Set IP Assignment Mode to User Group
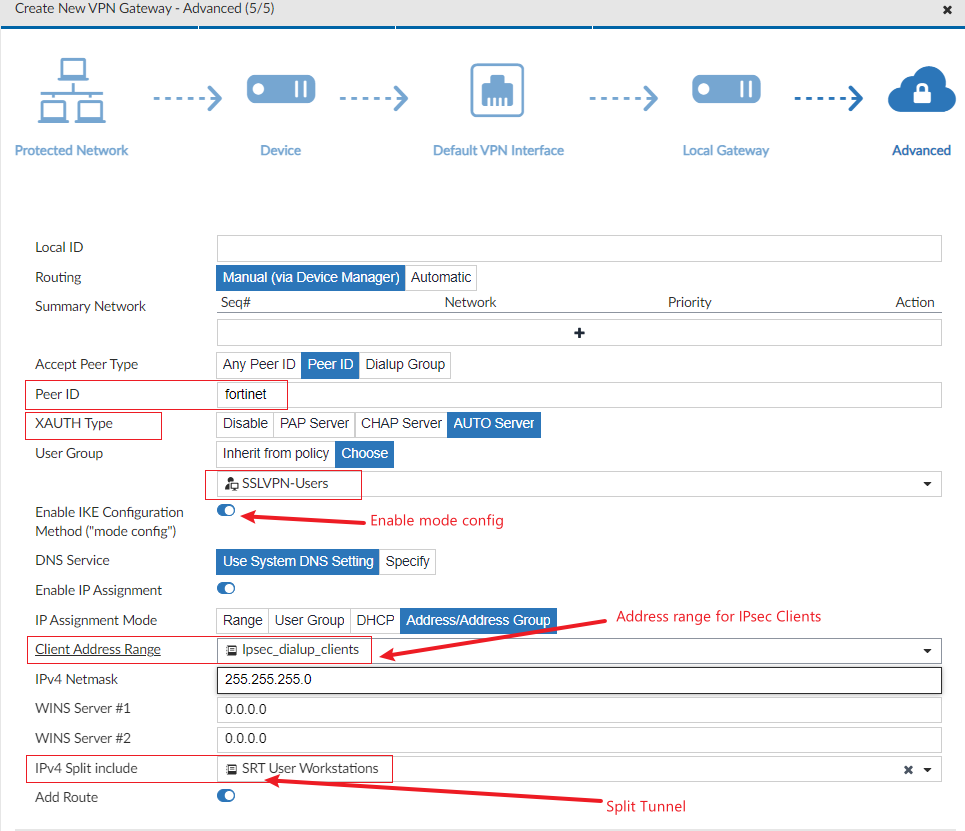The image size is (965, 831). pyautogui.click(x=309, y=620)
